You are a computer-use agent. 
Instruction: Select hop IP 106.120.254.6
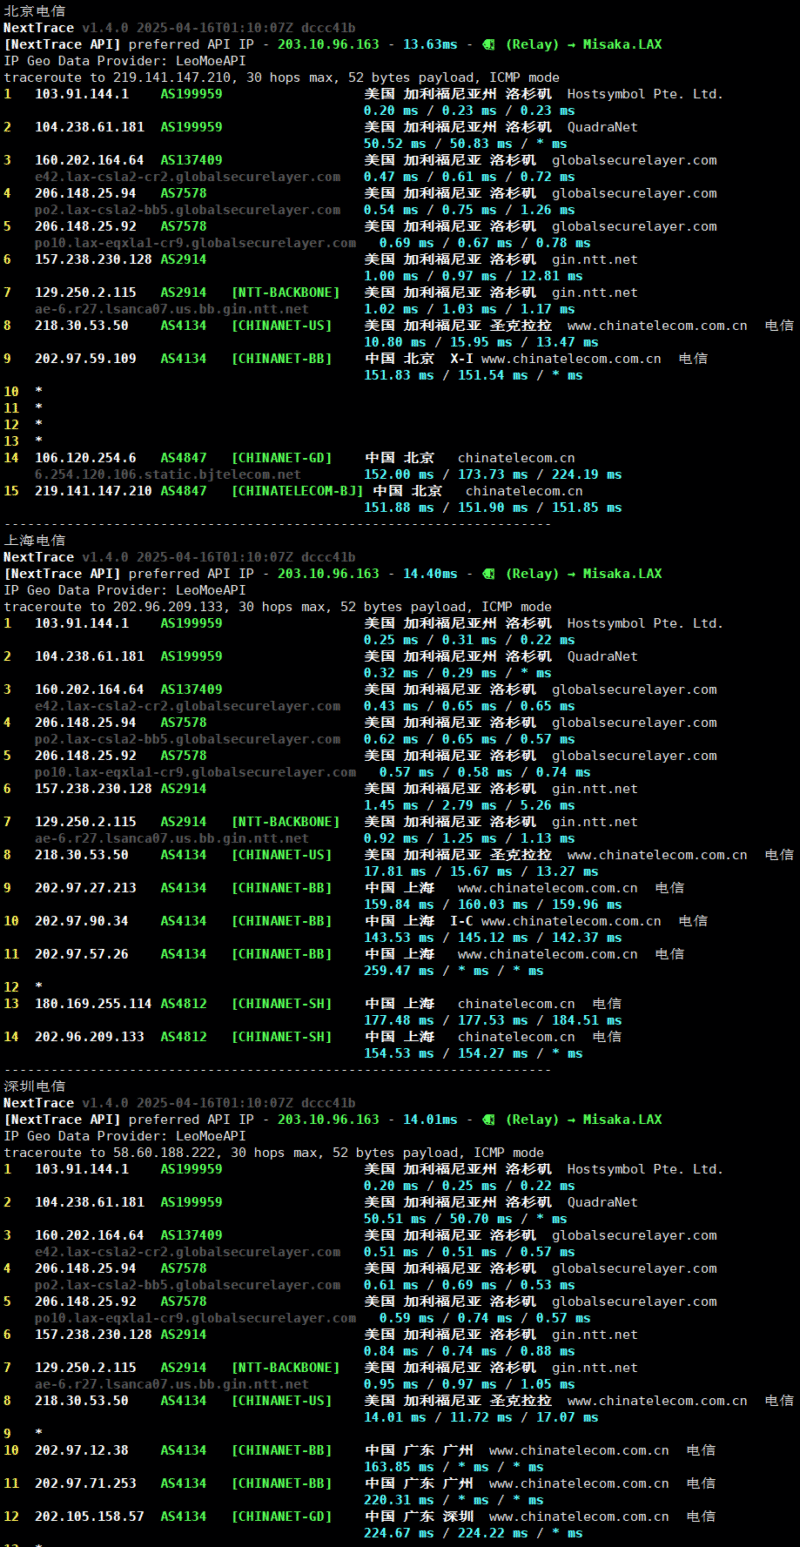point(85,458)
